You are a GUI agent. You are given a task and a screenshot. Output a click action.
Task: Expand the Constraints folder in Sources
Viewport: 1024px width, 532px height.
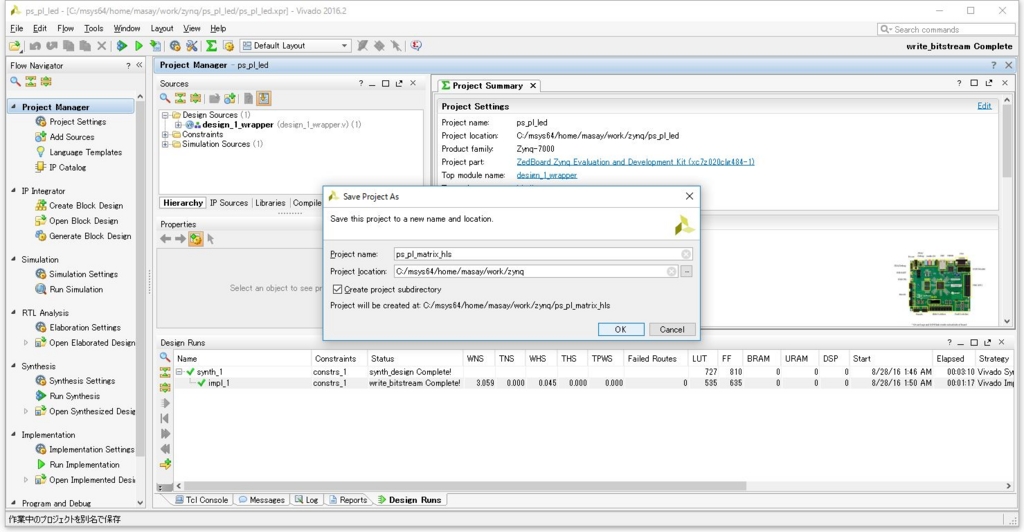coord(165,134)
